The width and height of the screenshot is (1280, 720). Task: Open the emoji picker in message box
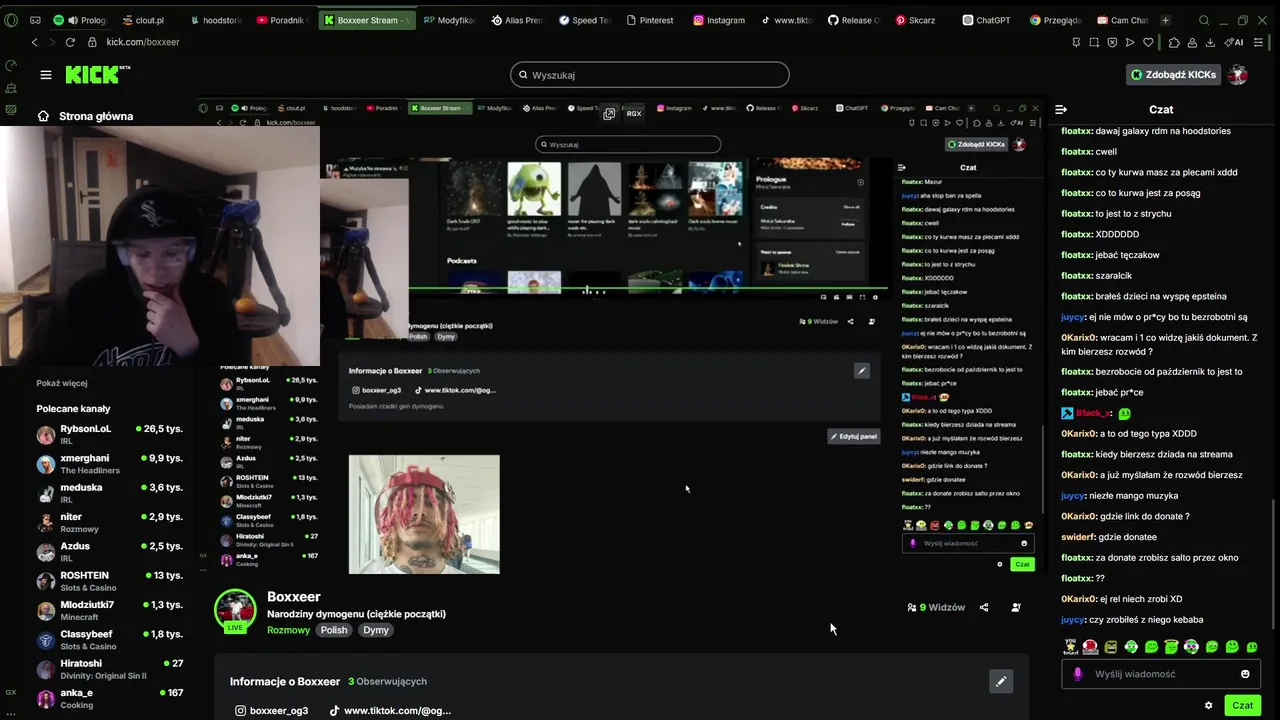[1245, 674]
